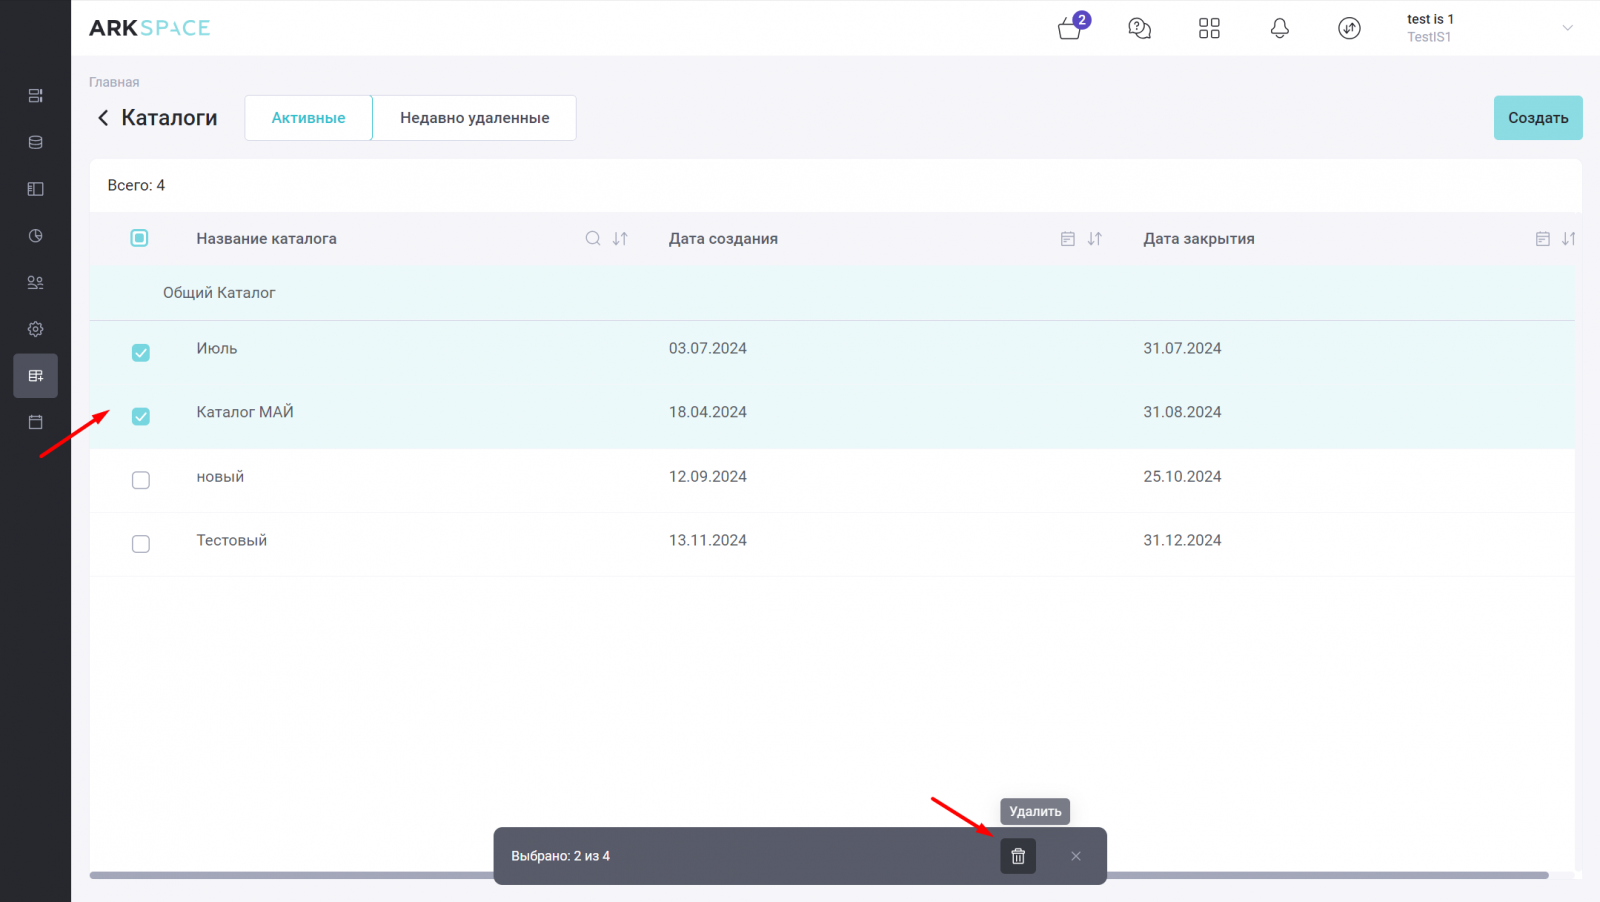The height and width of the screenshot is (902, 1600).
Task: Open settings gear in left sidebar
Action: (36, 329)
